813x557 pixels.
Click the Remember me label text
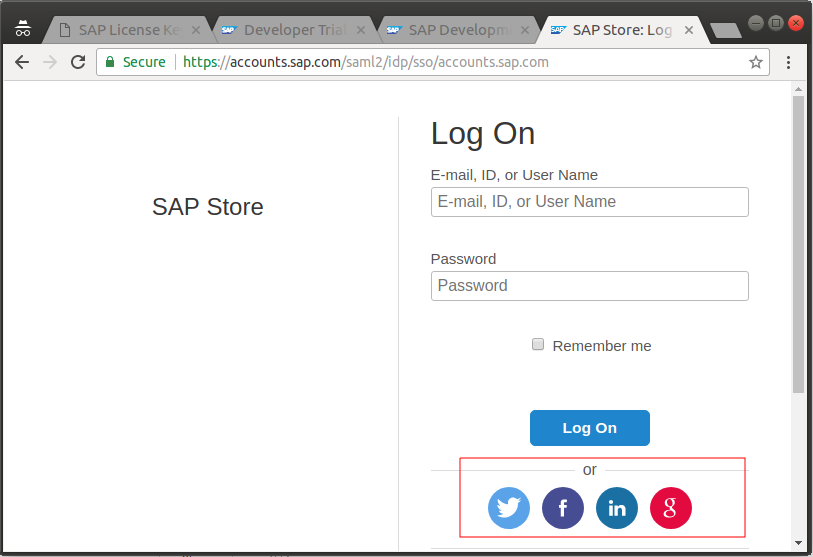pyautogui.click(x=601, y=346)
